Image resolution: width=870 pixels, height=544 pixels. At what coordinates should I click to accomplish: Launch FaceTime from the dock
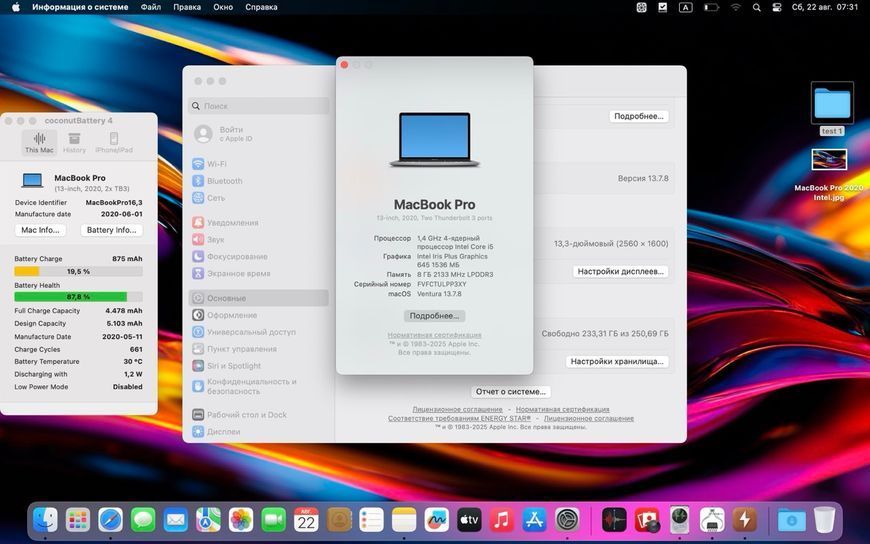pyautogui.click(x=274, y=520)
